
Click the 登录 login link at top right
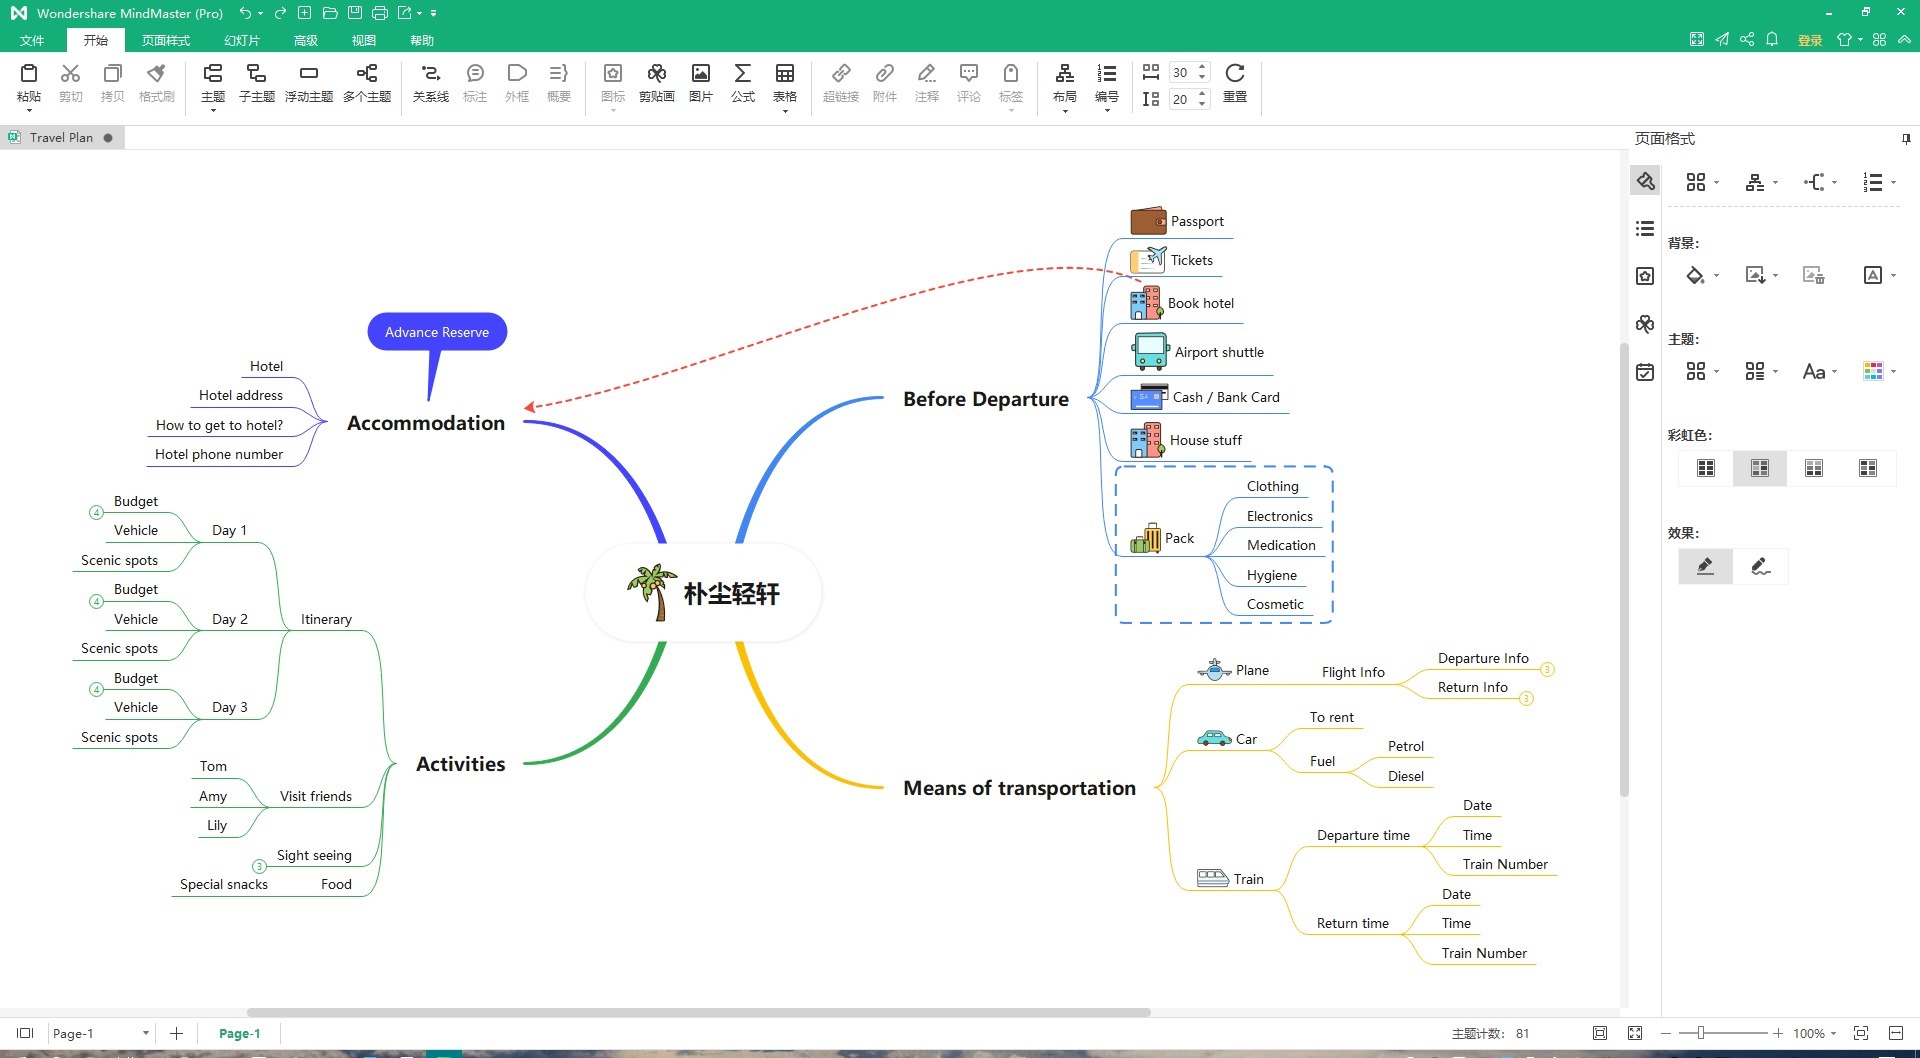pyautogui.click(x=1808, y=40)
